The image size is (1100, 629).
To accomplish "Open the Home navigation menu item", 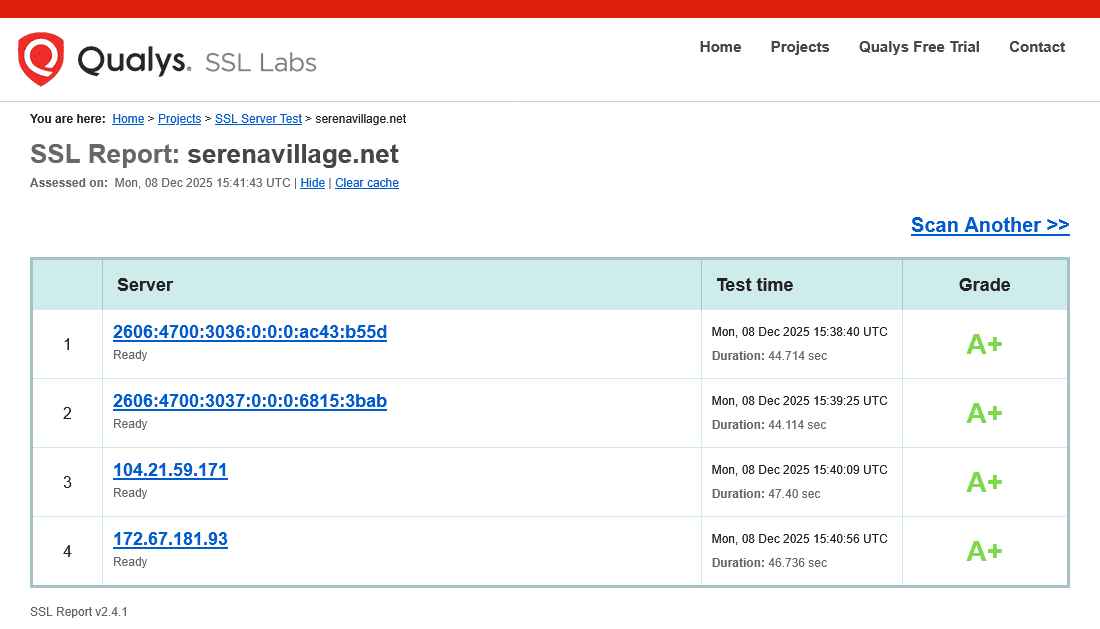I will (720, 47).
